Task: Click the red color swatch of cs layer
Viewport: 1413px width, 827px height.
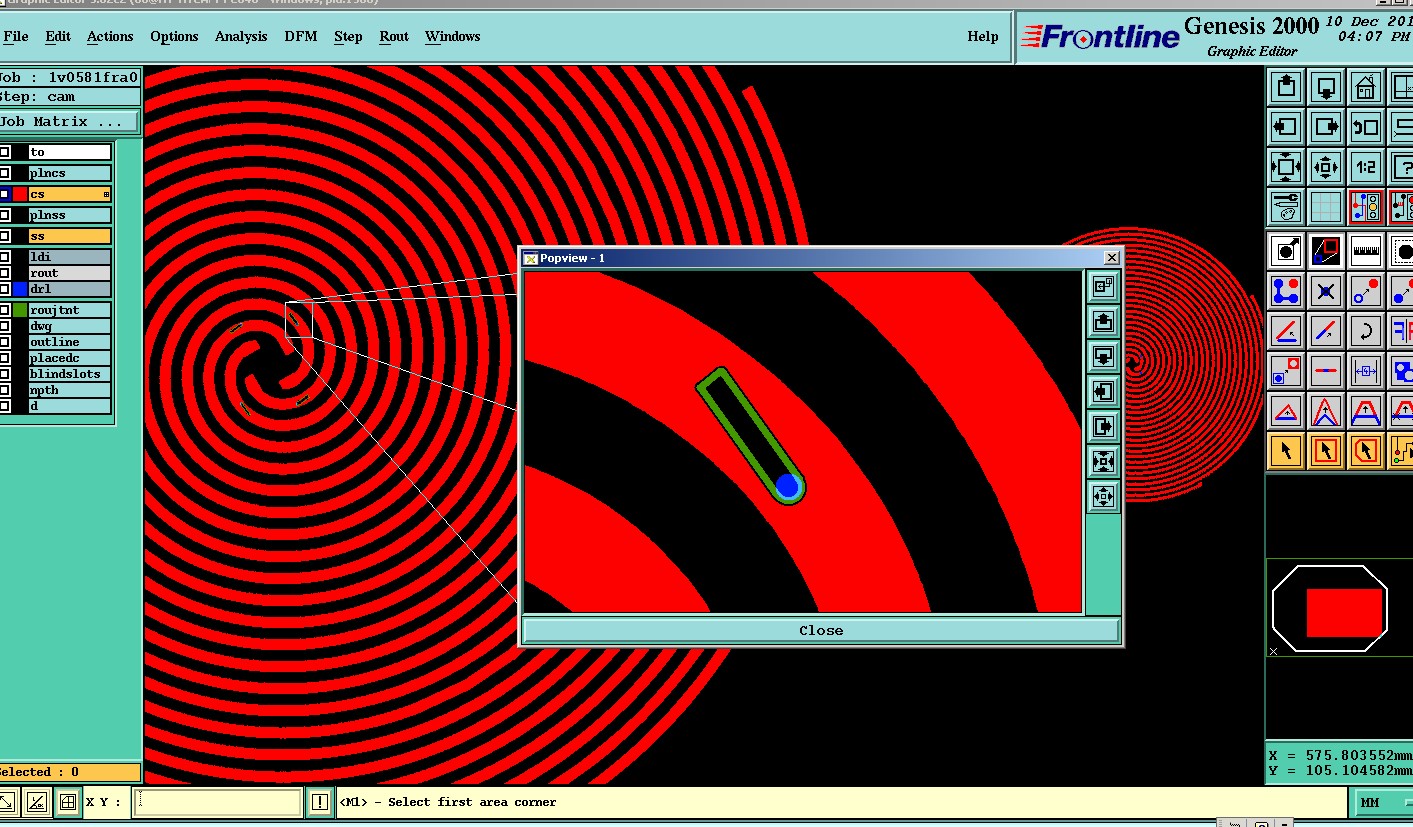Action: click(x=20, y=194)
